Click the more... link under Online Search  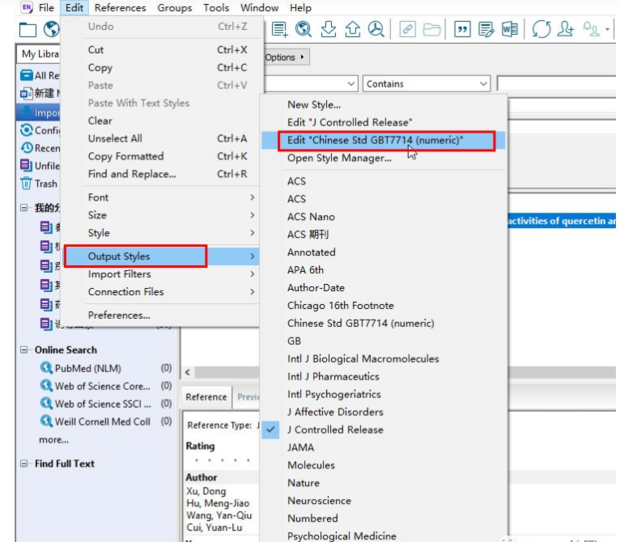tap(54, 440)
